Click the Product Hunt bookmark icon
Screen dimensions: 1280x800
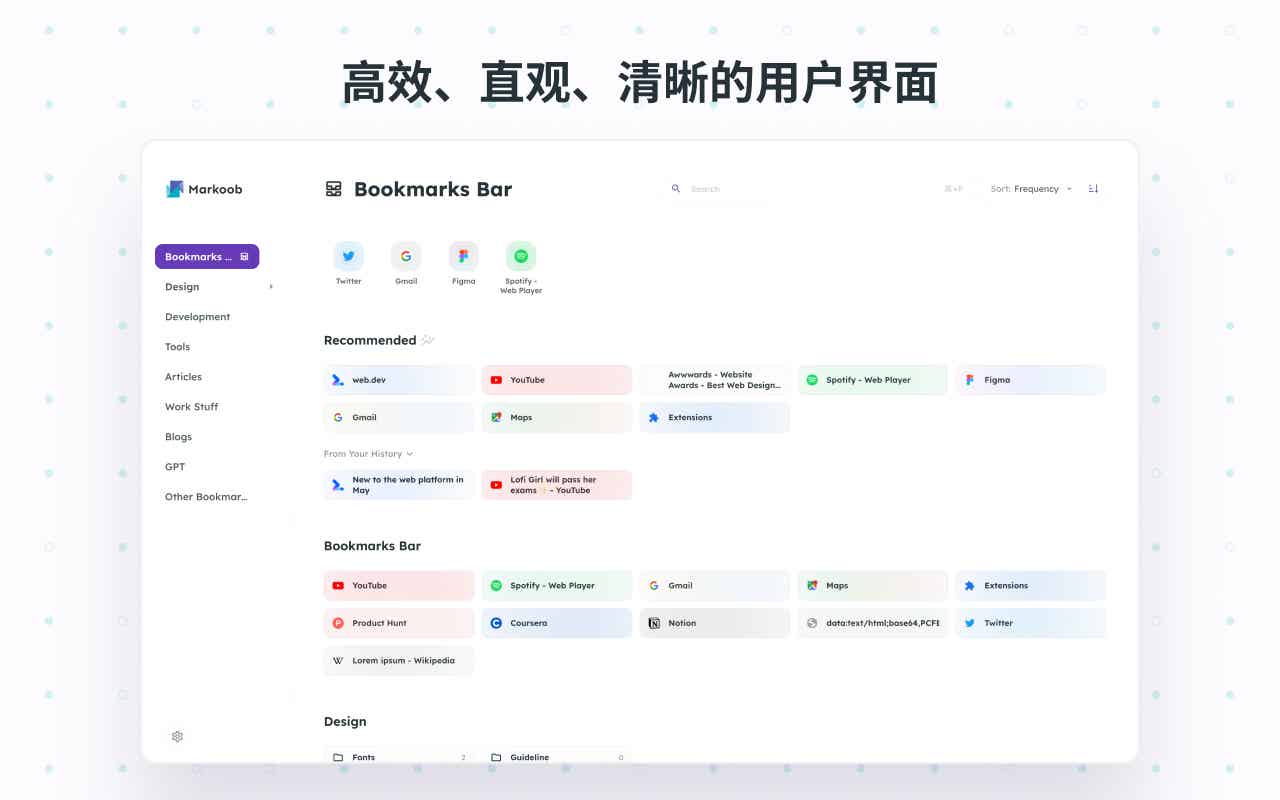(398, 622)
